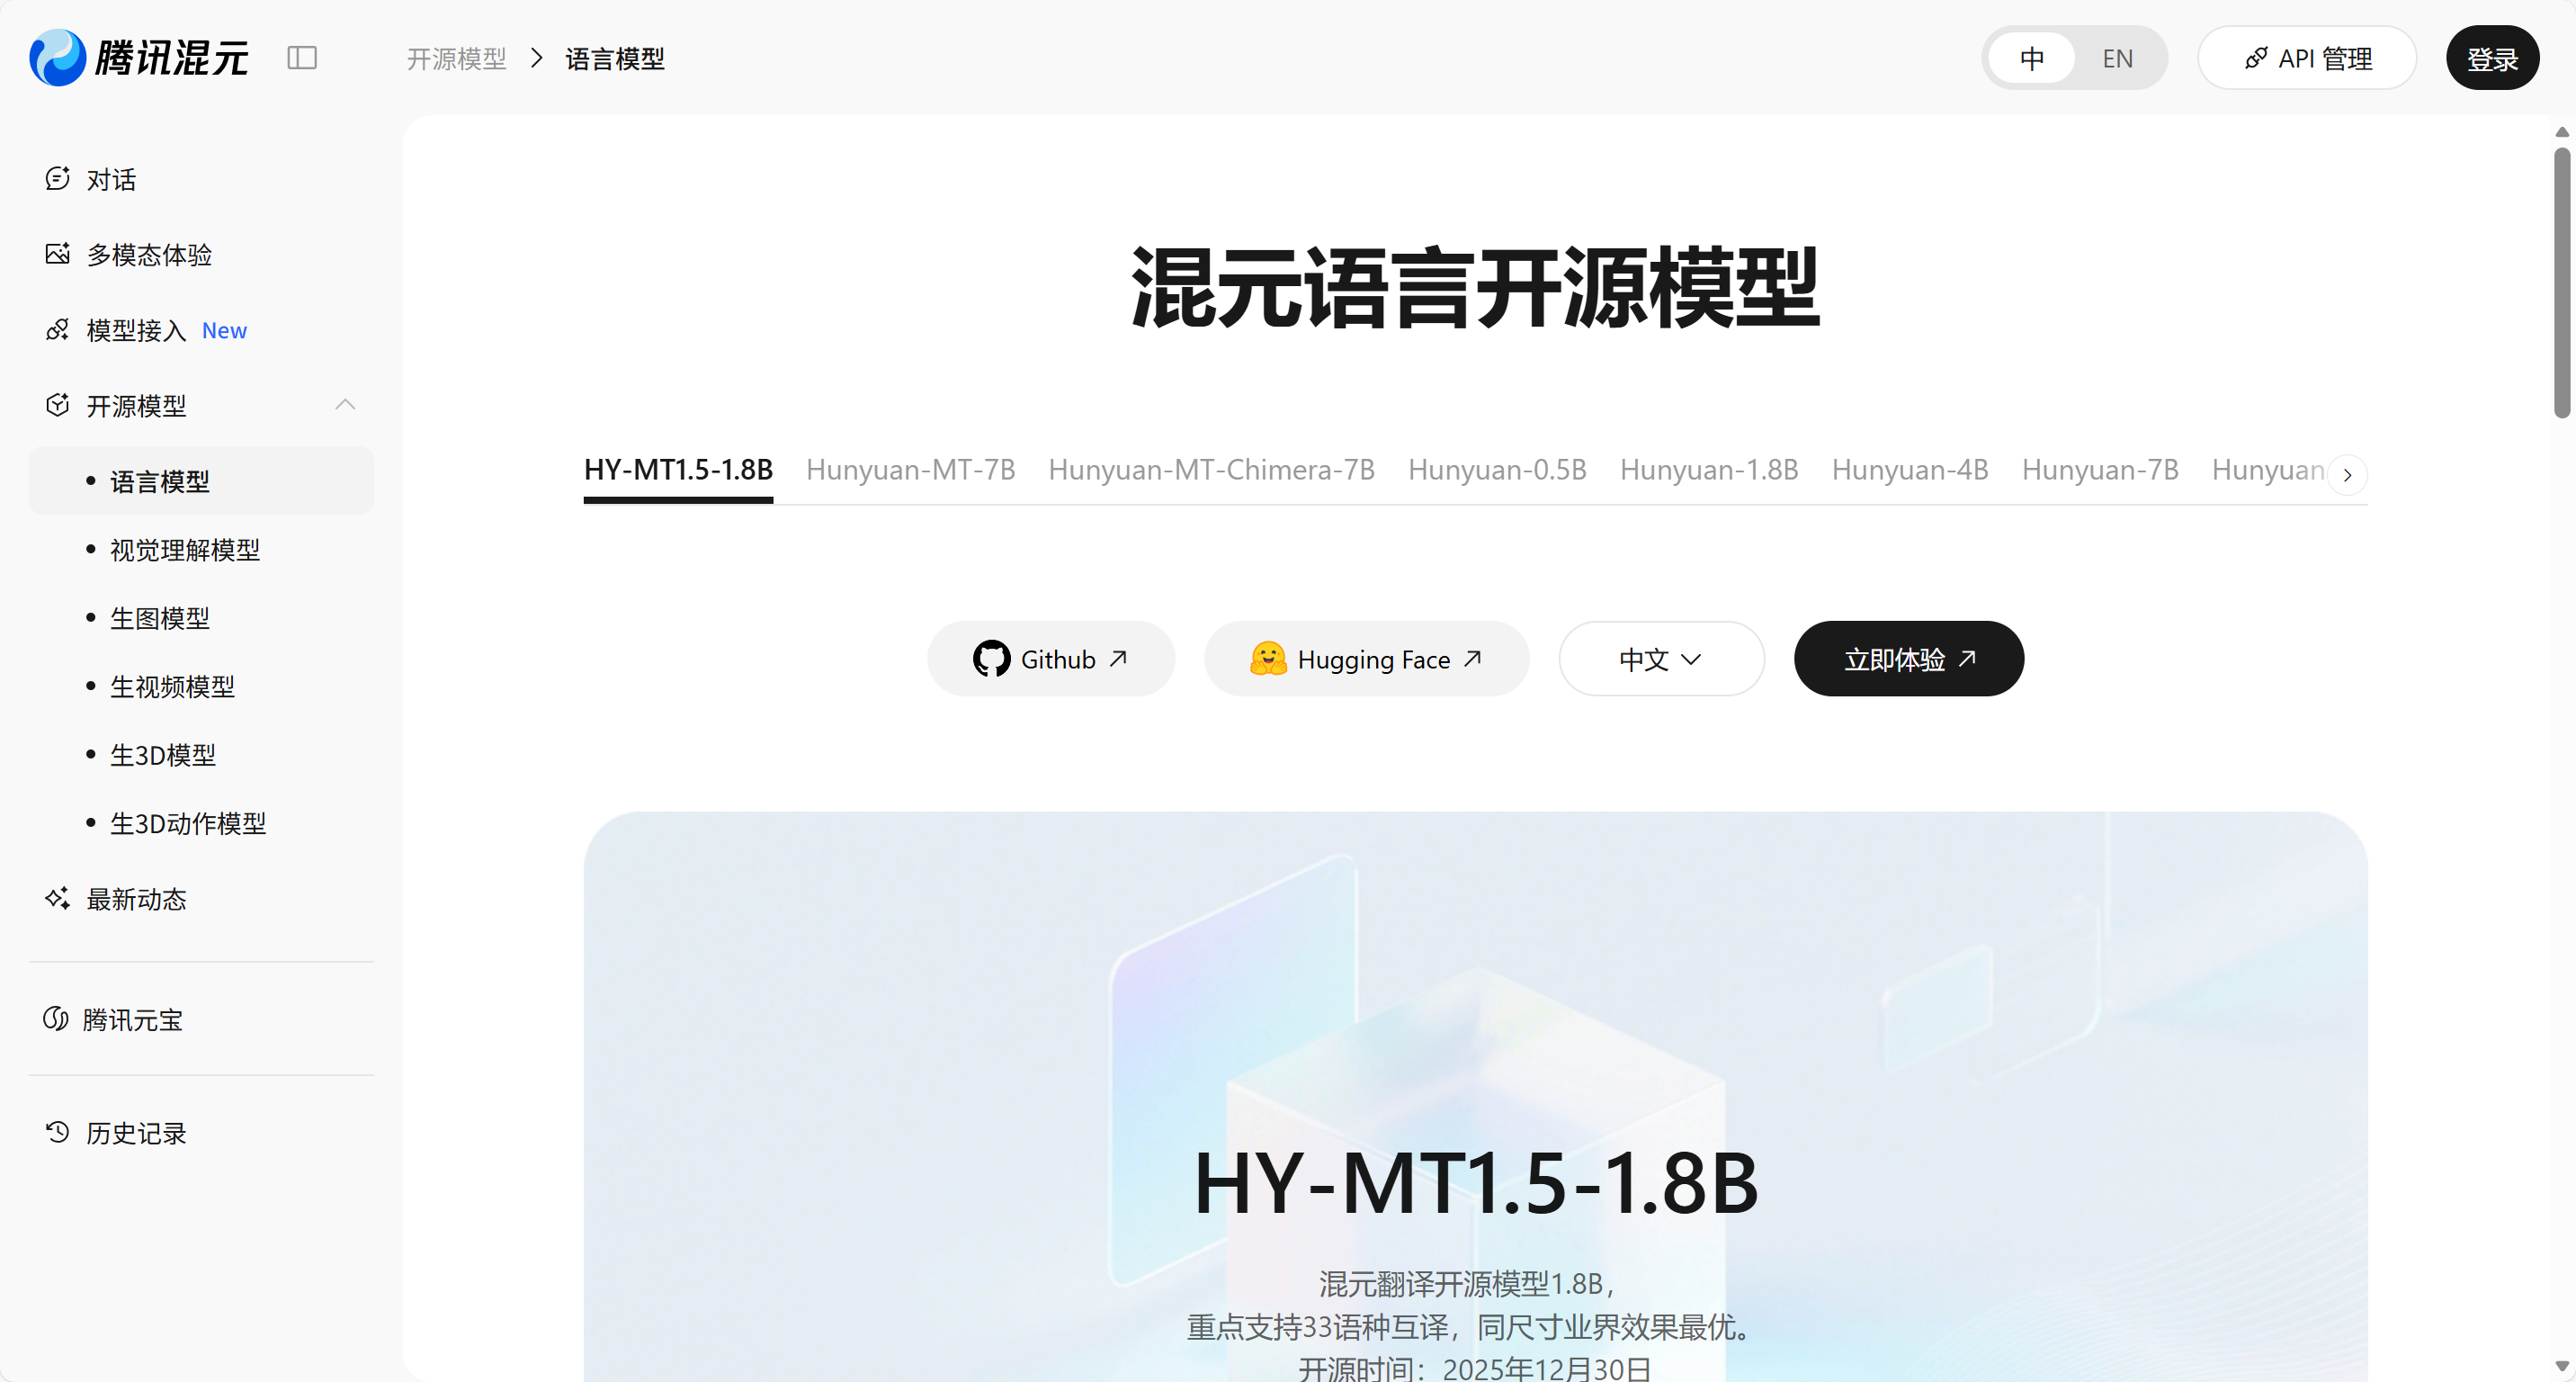This screenshot has width=2576, height=1382.
Task: Select the Hunyuan-0.5B model tab
Action: pos(1497,469)
